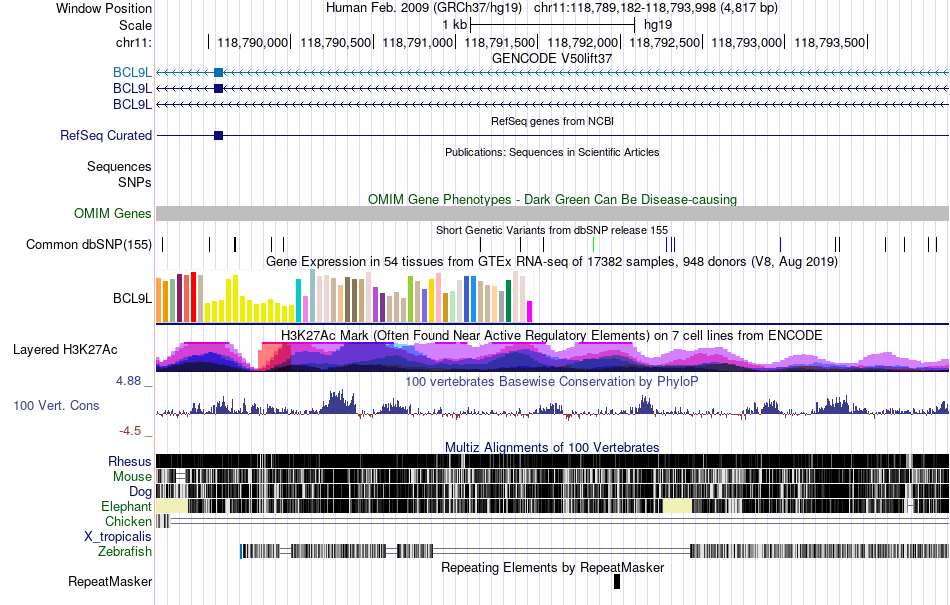Click the red tissue bar in GTEx chart
Screen dimensions: 950x605
coord(193,297)
